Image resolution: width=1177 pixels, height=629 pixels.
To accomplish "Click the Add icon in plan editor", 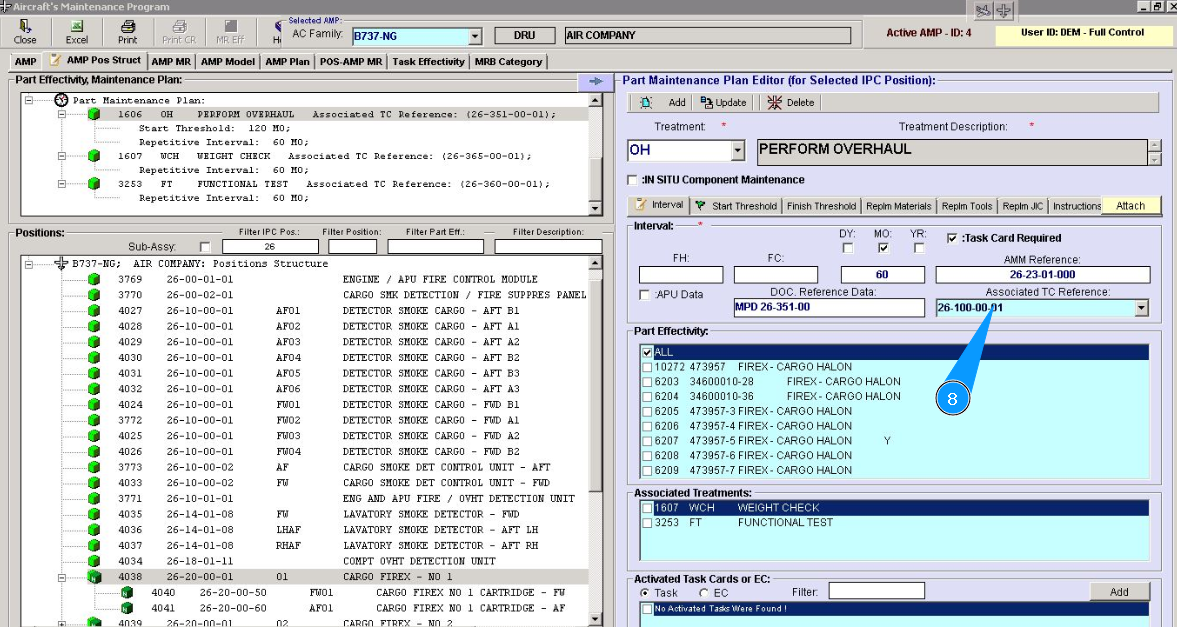I will point(646,103).
